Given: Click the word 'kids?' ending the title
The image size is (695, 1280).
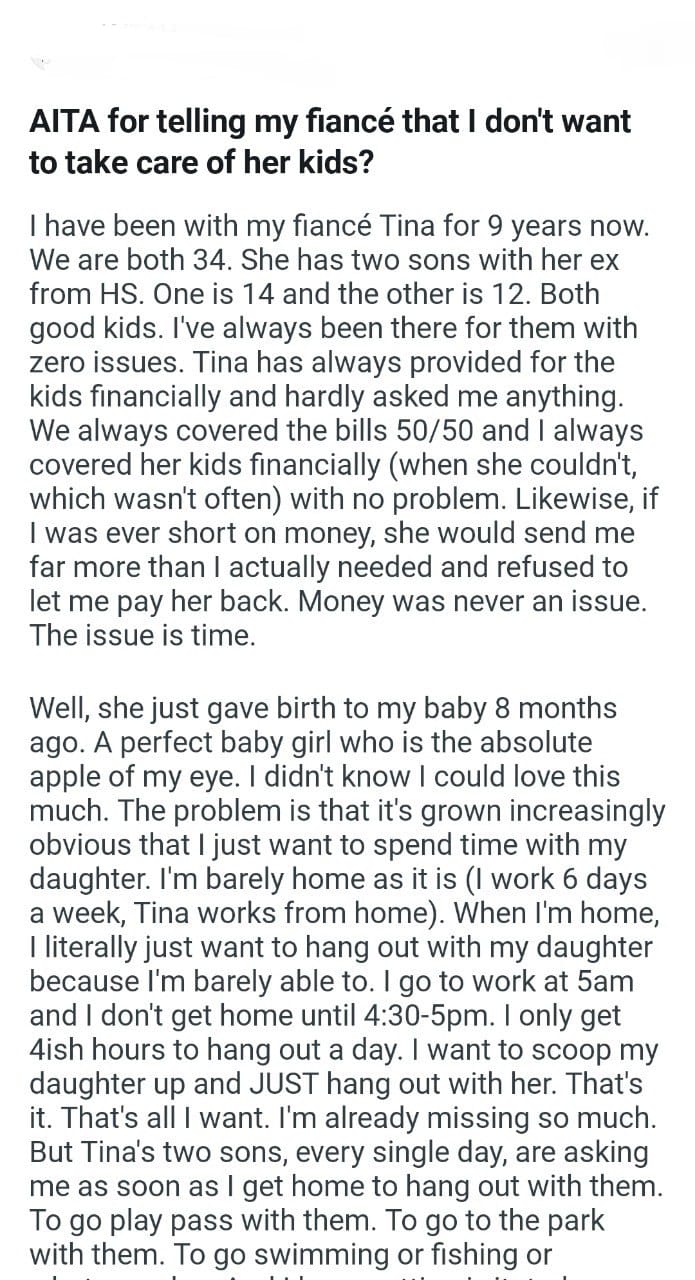Looking at the screenshot, I should tap(338, 161).
